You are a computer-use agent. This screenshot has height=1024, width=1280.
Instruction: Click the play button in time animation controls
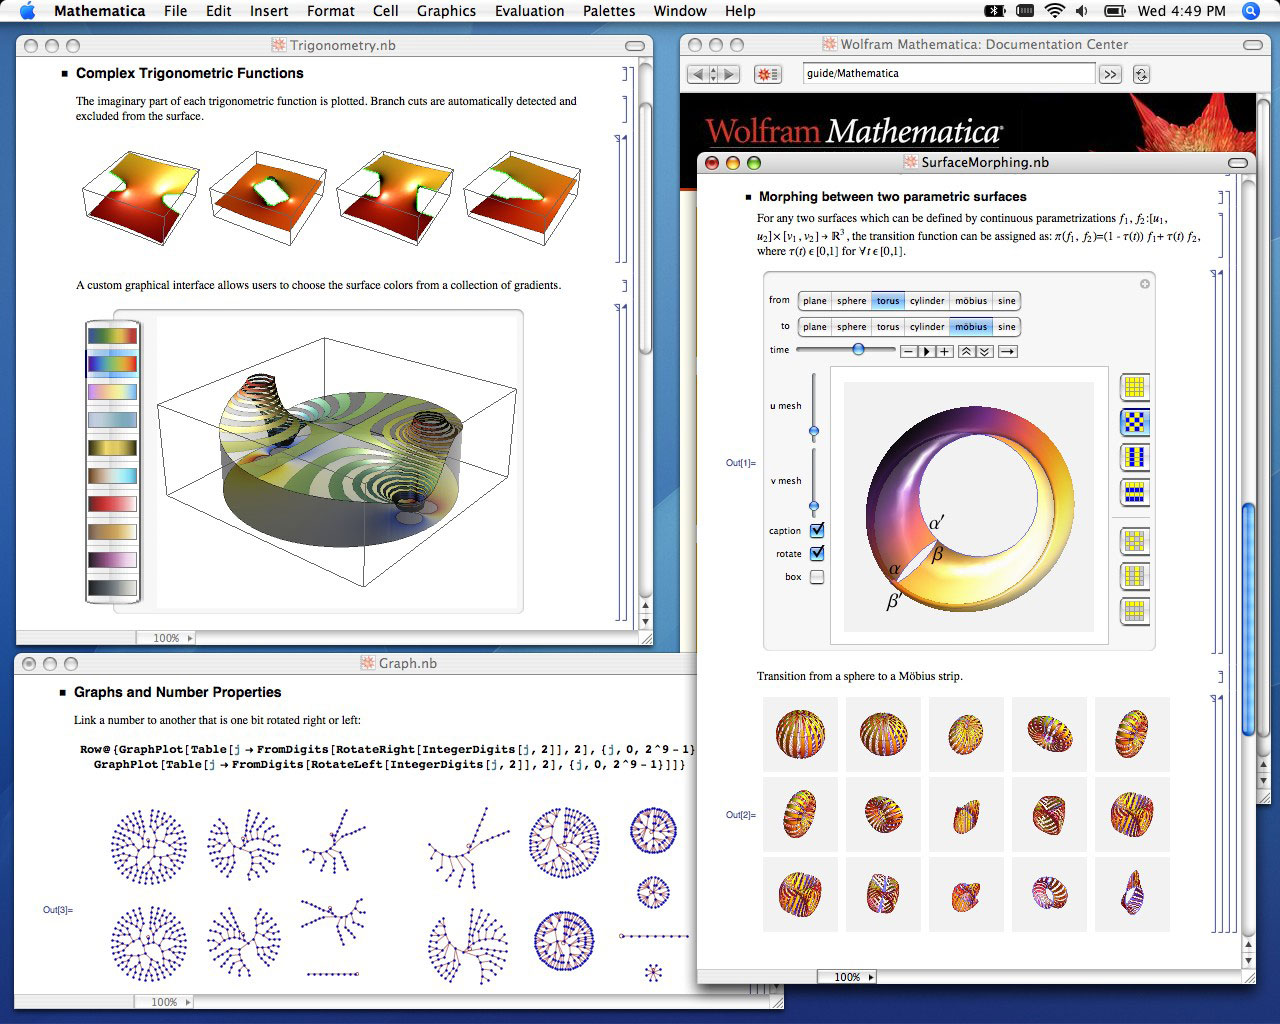[926, 351]
